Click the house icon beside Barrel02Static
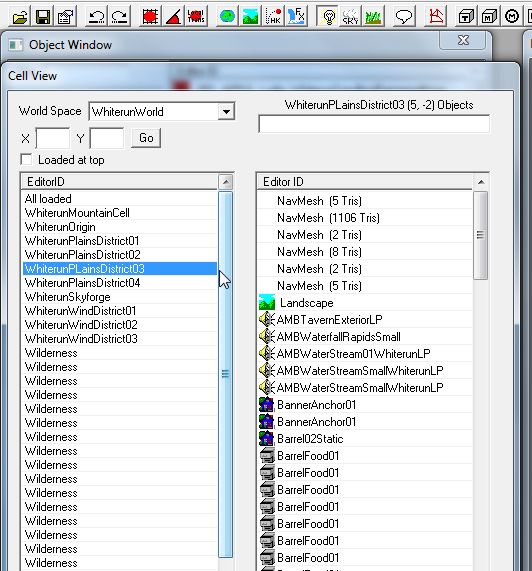Viewport: 532px width, 571px height. pos(267,439)
